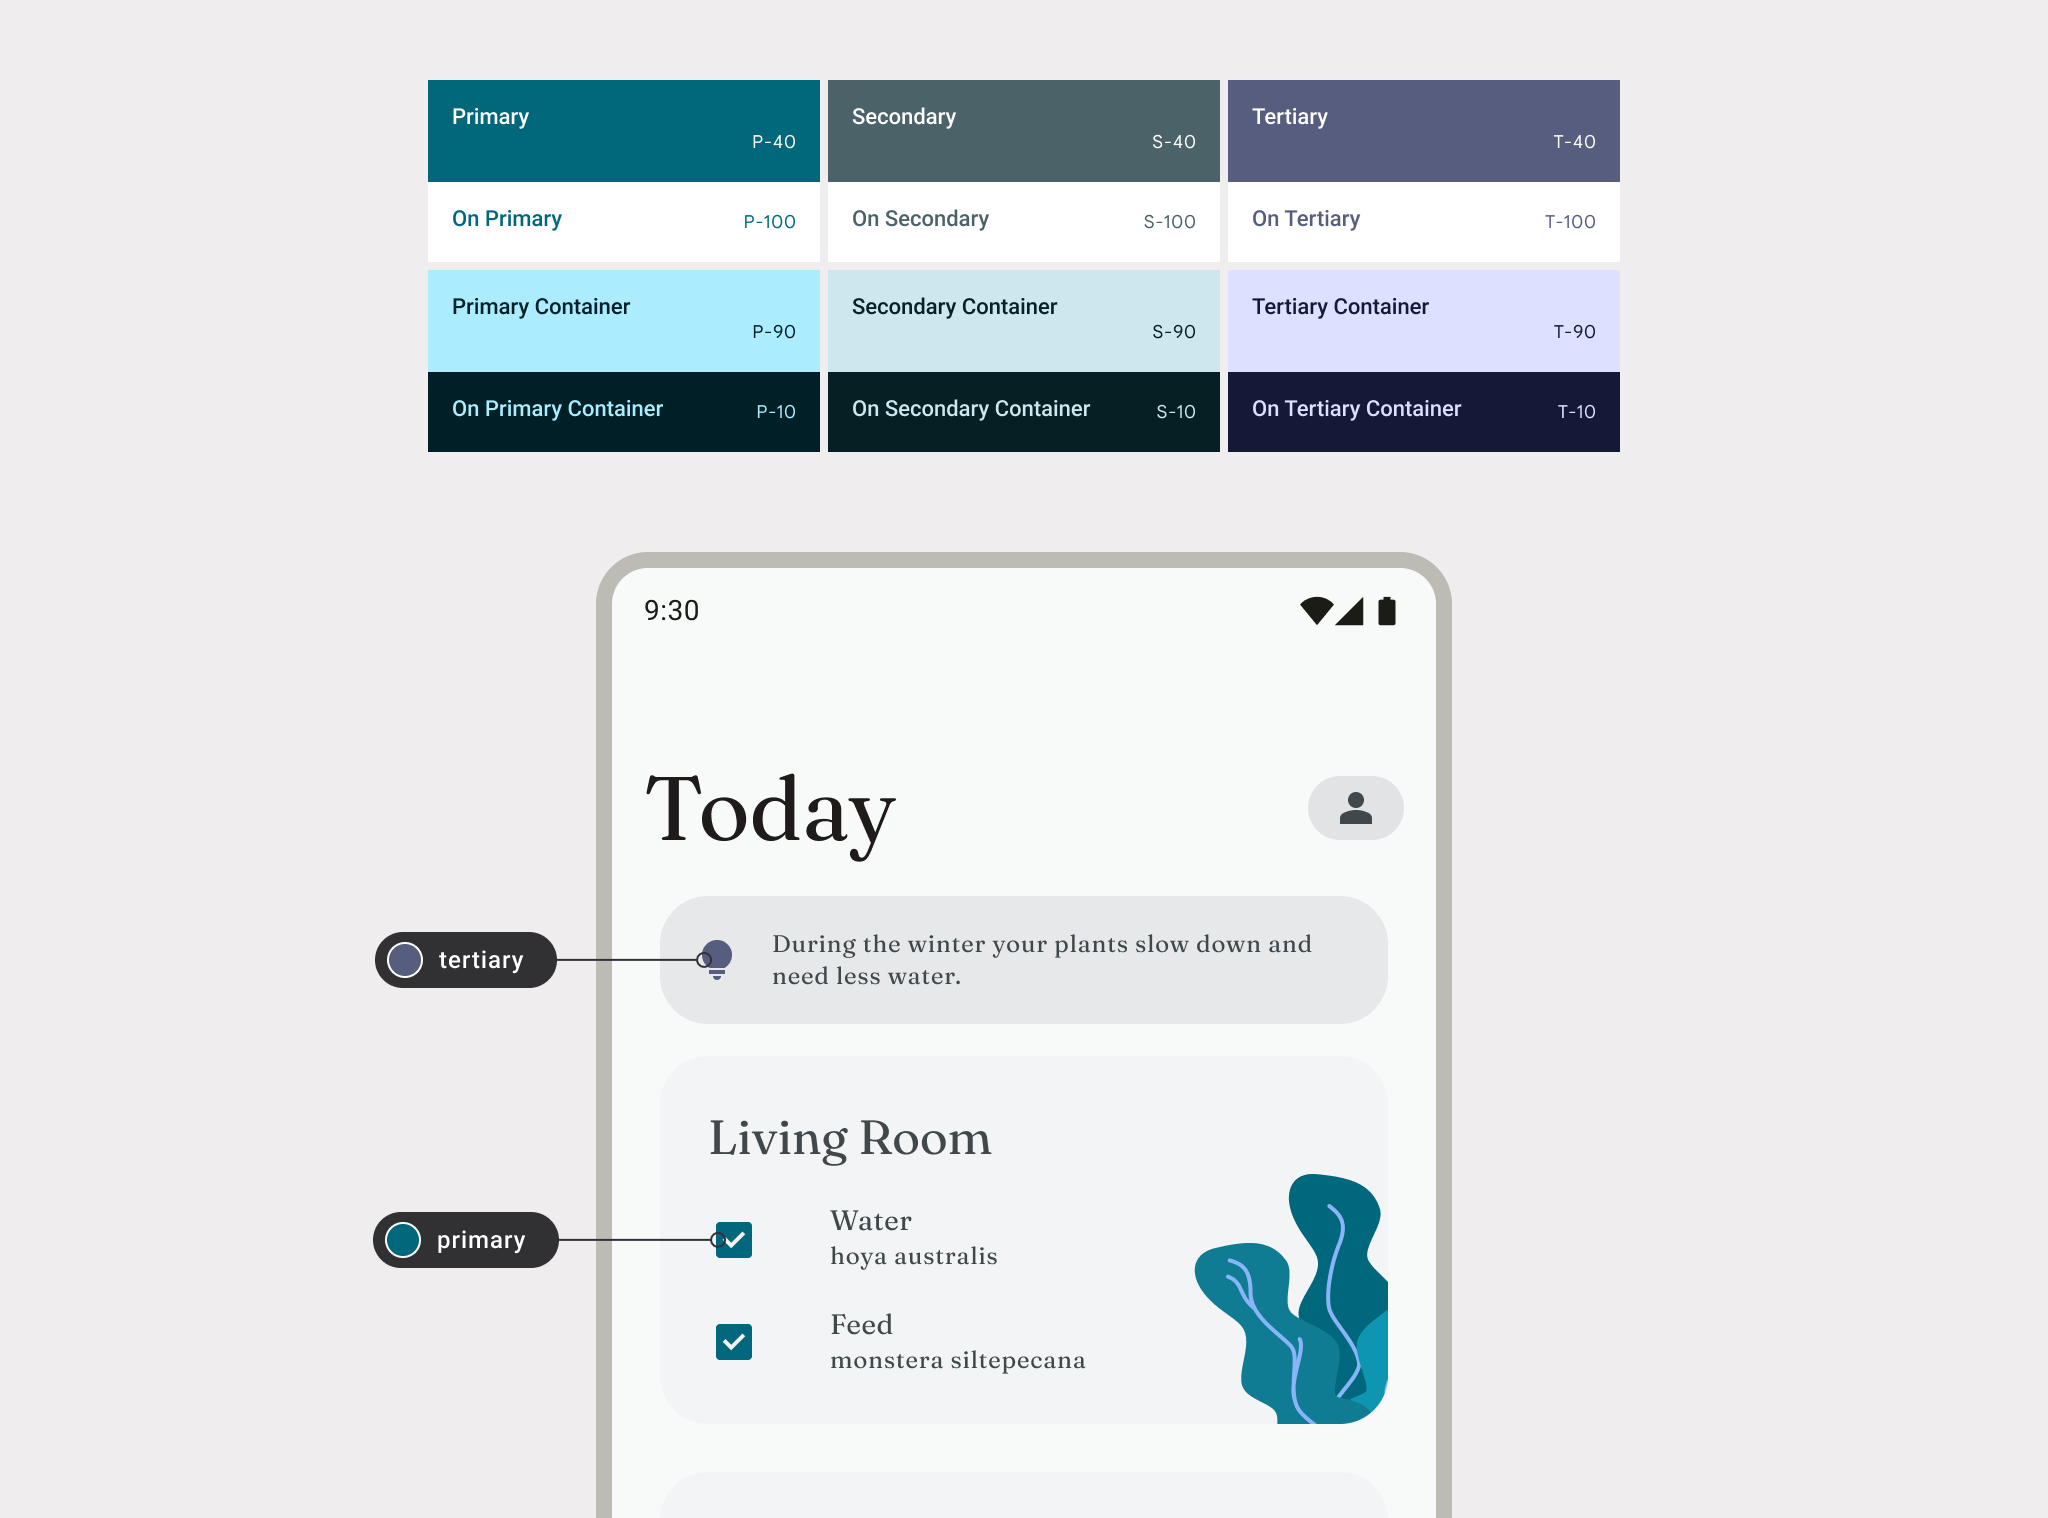This screenshot has height=1518, width=2048.
Task: Expand the On Primary P-100 row
Action: click(x=626, y=220)
